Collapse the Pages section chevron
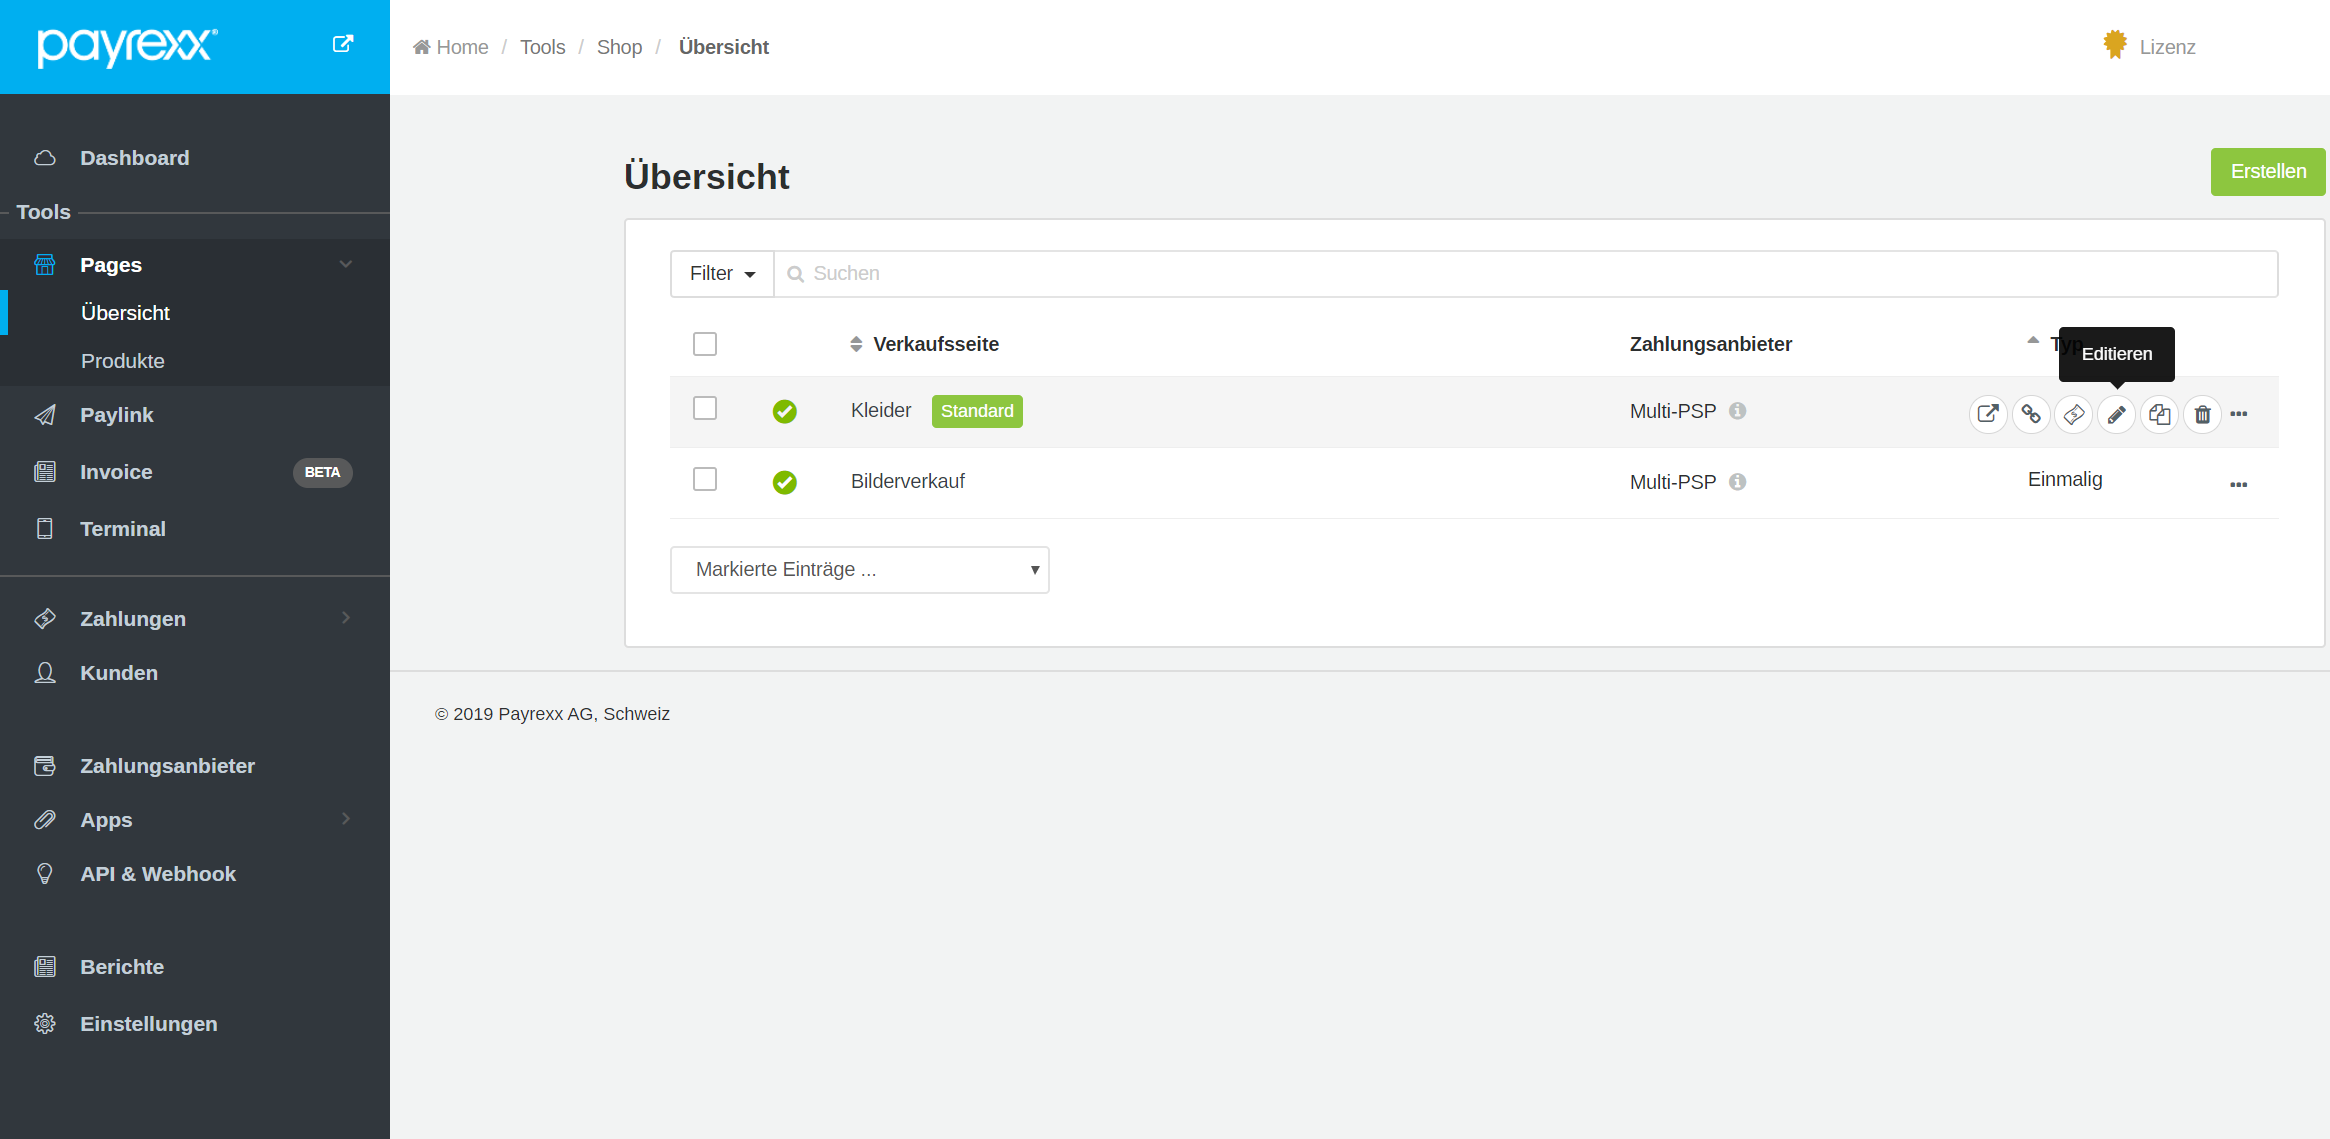The image size is (2330, 1139). coord(346,264)
